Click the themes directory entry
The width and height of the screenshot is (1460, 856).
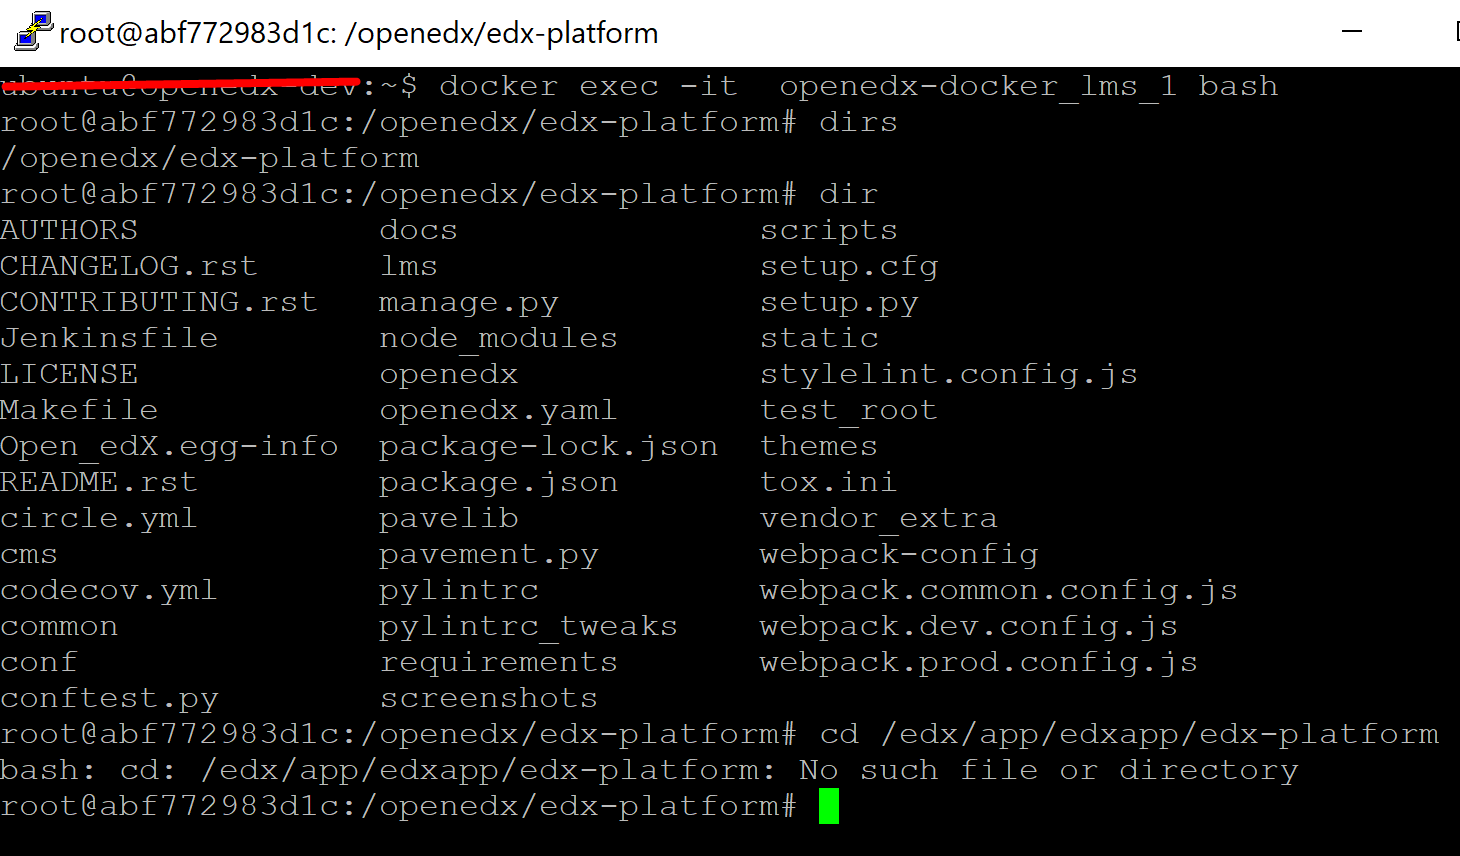point(818,445)
